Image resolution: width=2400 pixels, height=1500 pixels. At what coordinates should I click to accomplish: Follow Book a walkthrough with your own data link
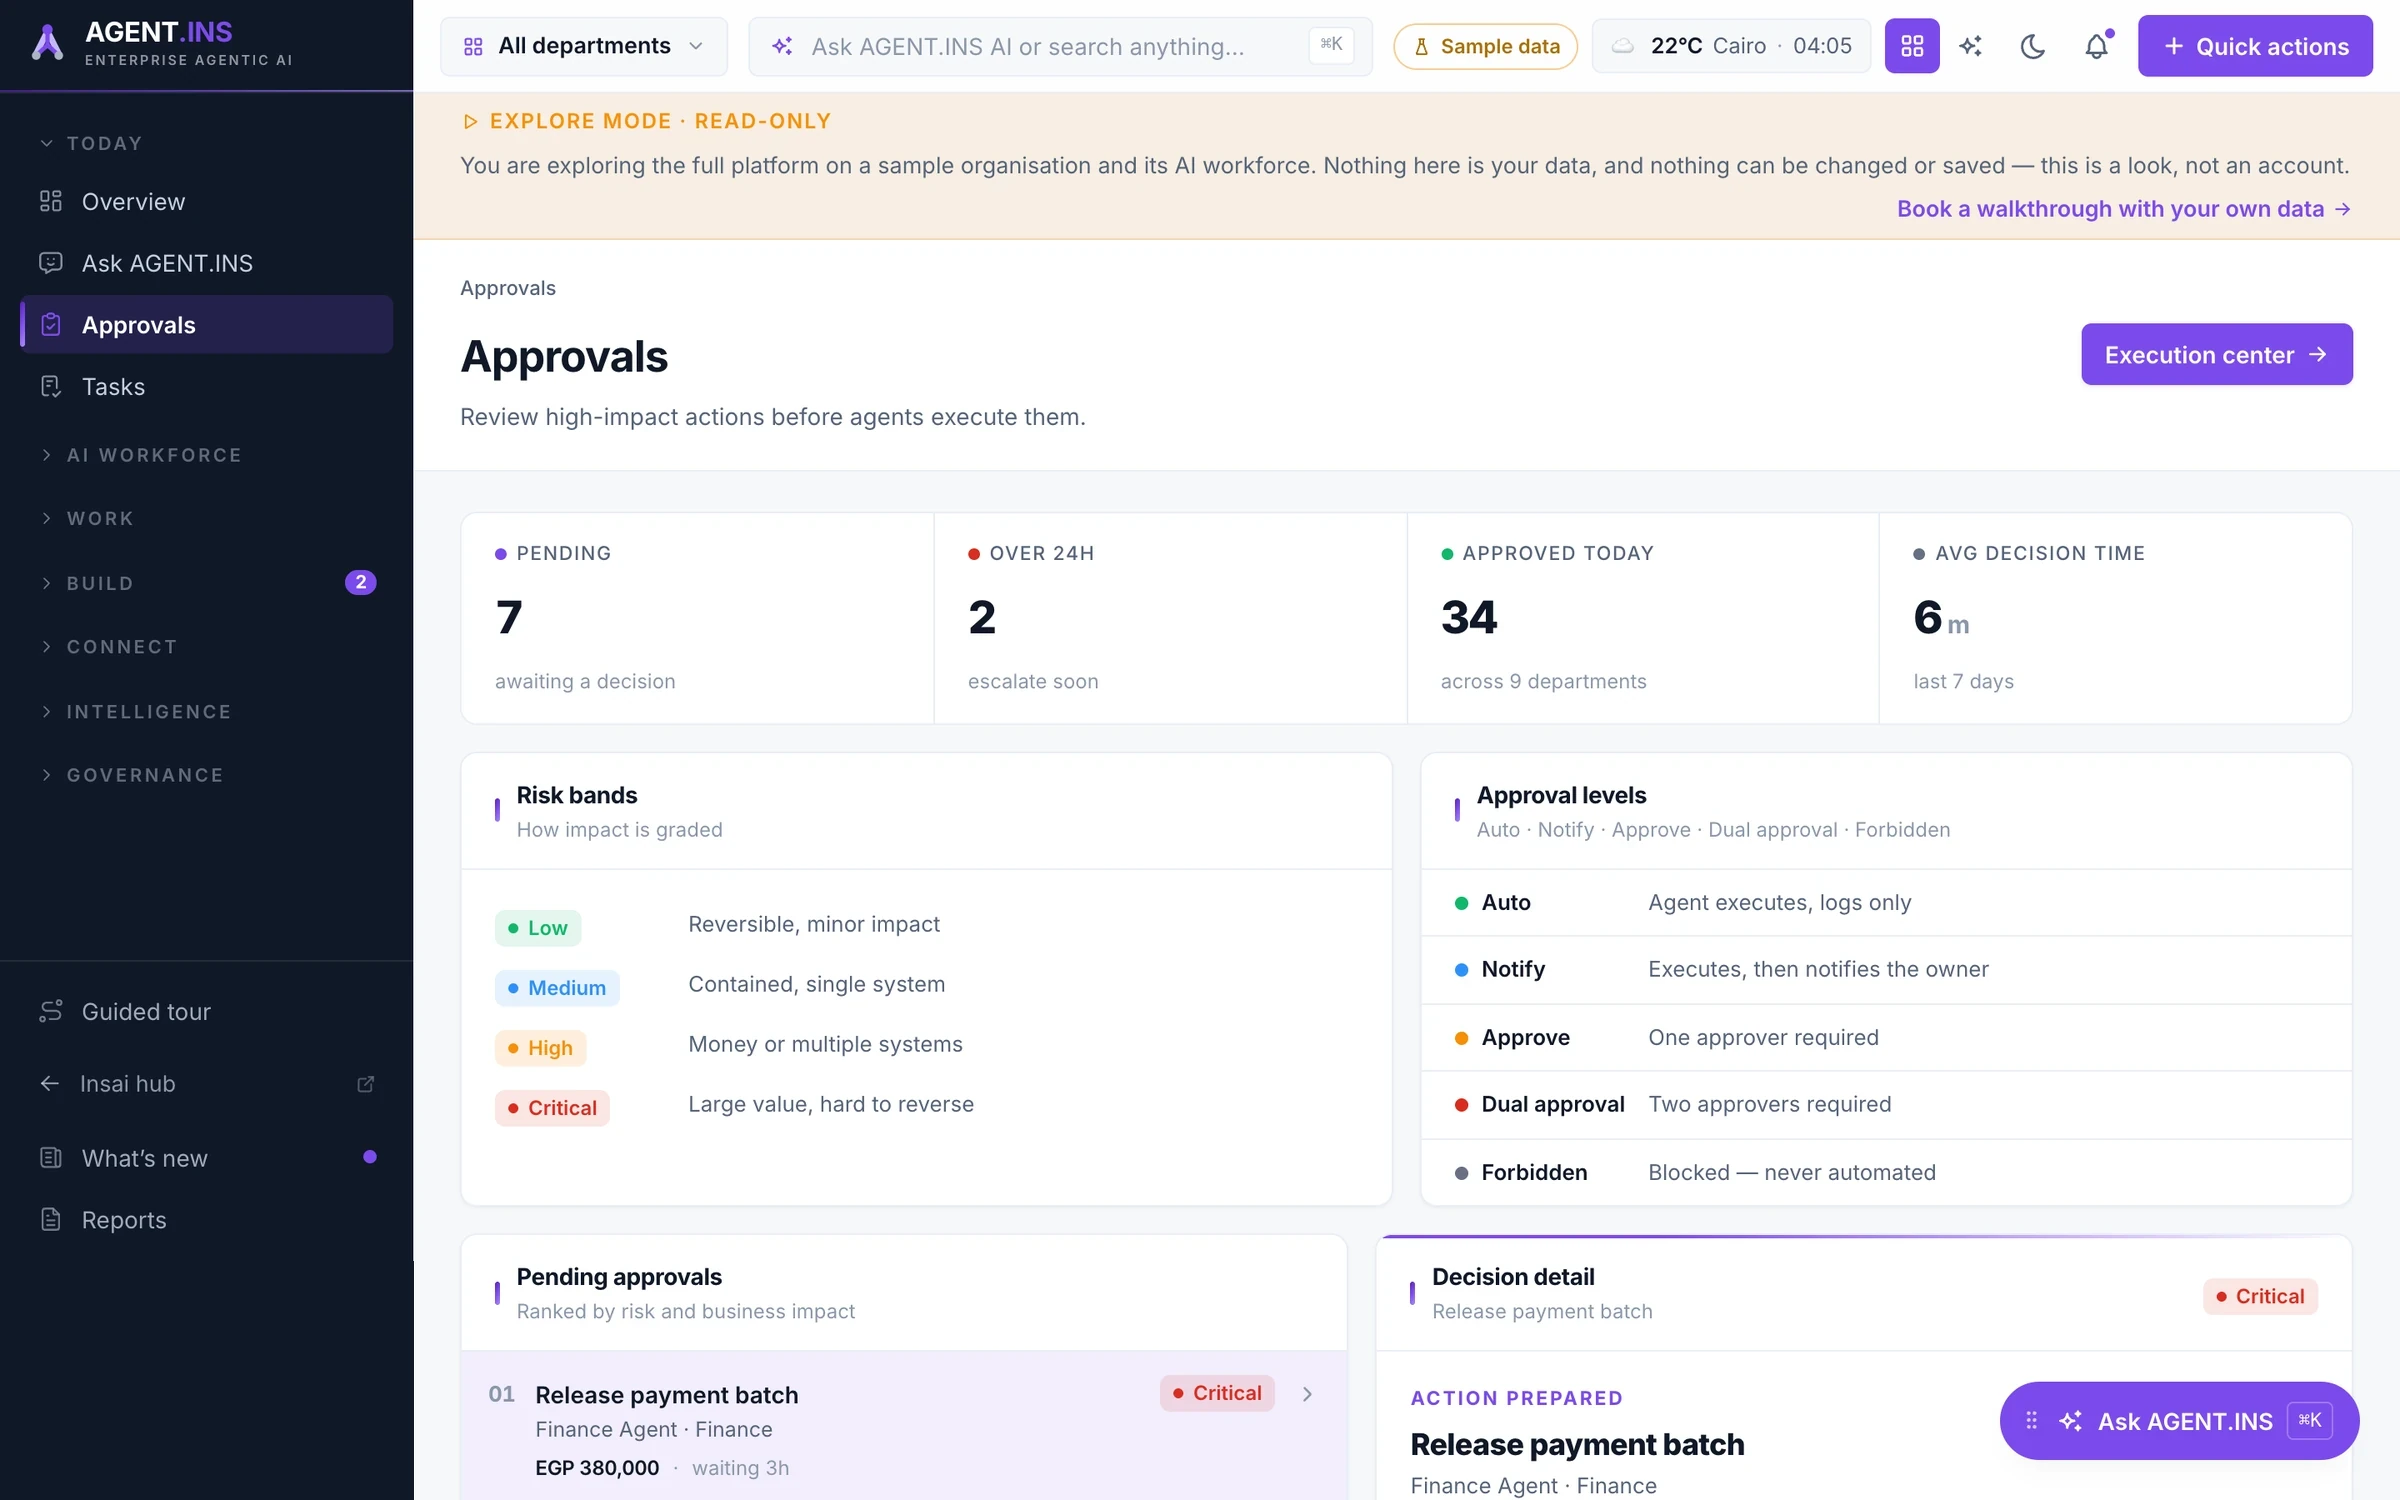[2123, 208]
